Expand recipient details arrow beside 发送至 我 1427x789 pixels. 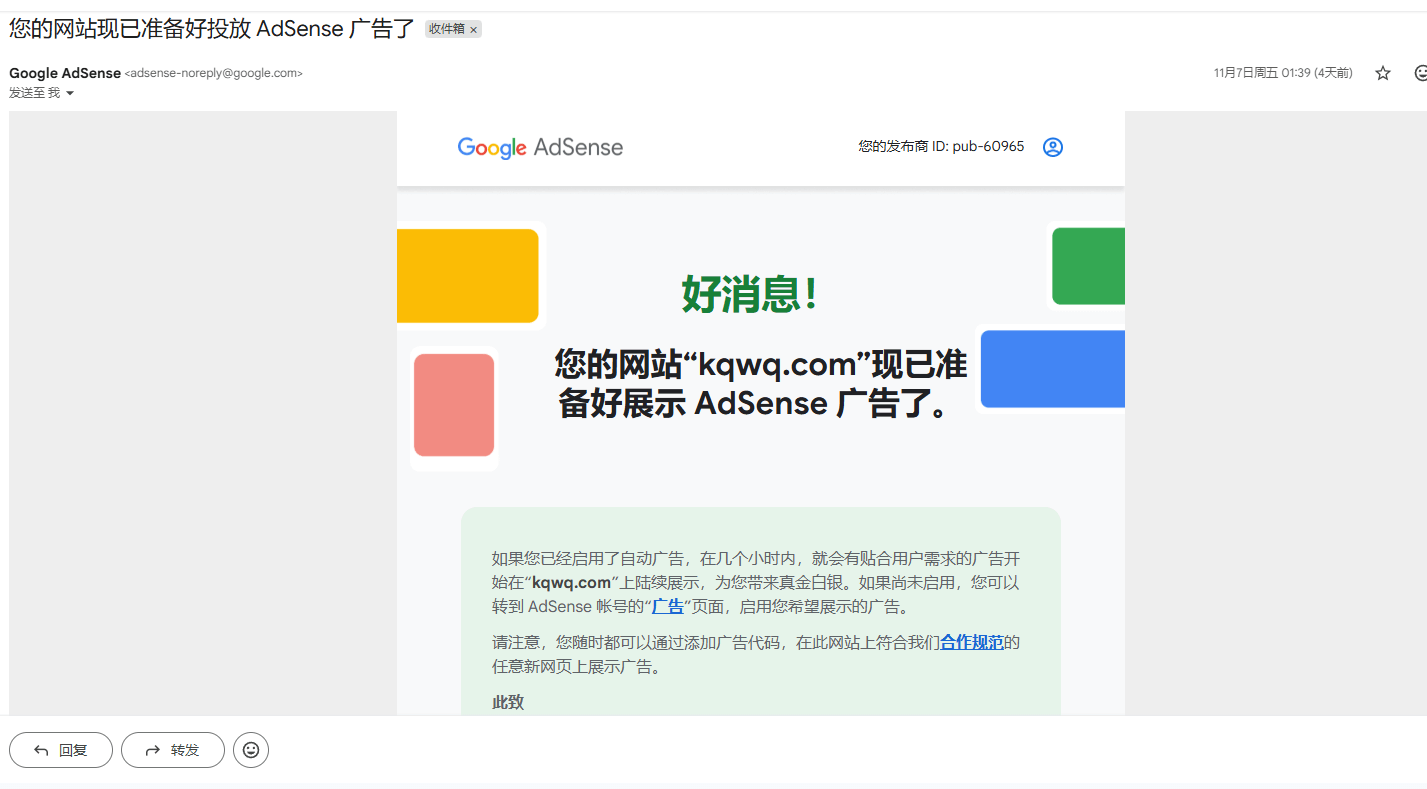click(x=70, y=93)
